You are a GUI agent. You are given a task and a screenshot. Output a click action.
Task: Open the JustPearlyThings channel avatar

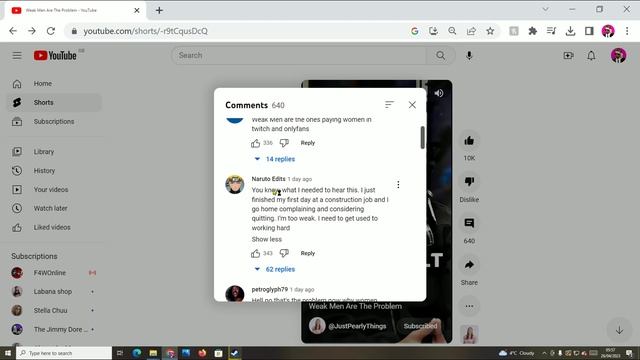[317, 326]
